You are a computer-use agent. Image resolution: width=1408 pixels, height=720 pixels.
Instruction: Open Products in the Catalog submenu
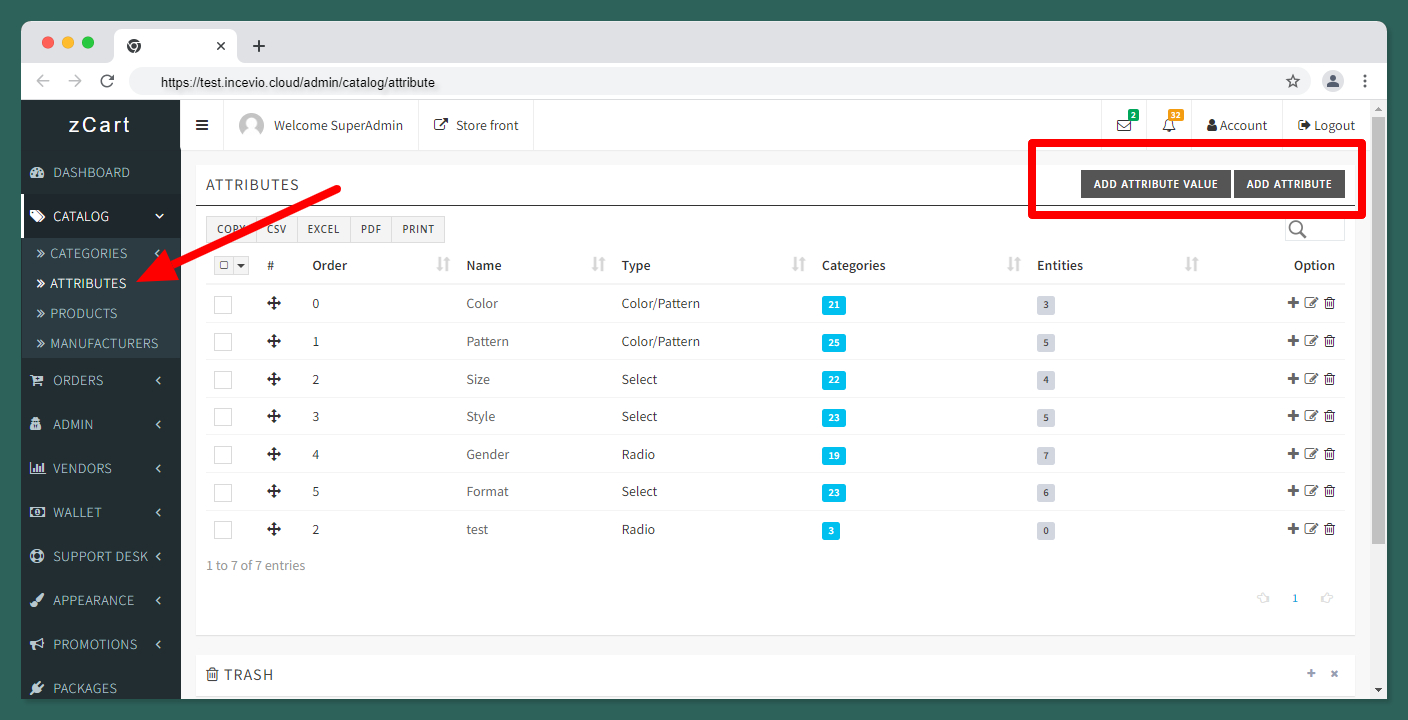click(84, 313)
